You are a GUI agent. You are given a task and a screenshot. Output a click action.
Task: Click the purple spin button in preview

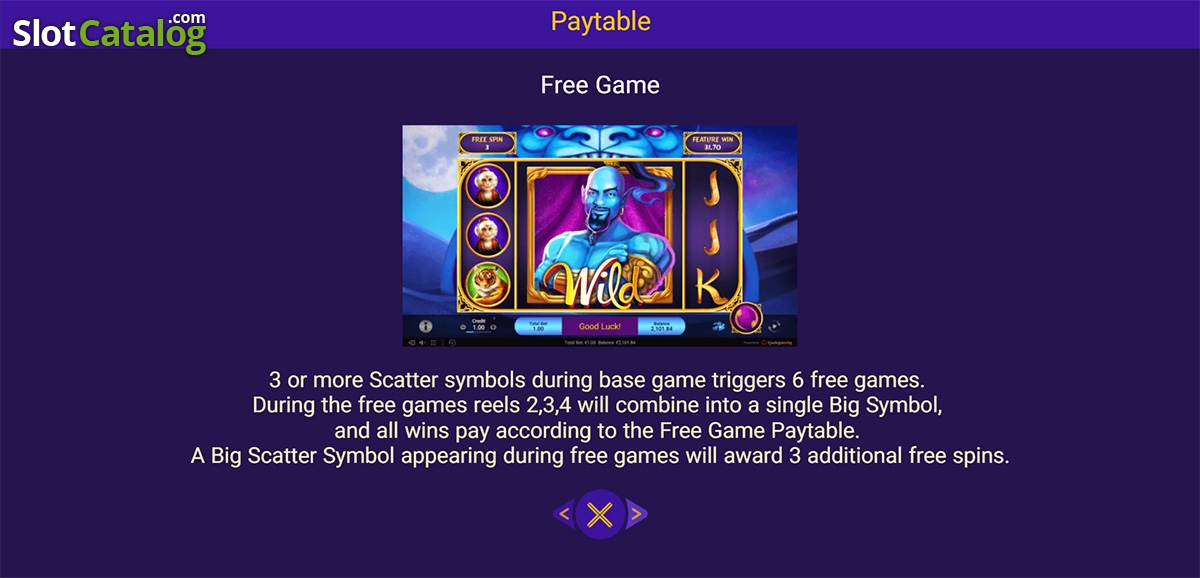[x=746, y=320]
